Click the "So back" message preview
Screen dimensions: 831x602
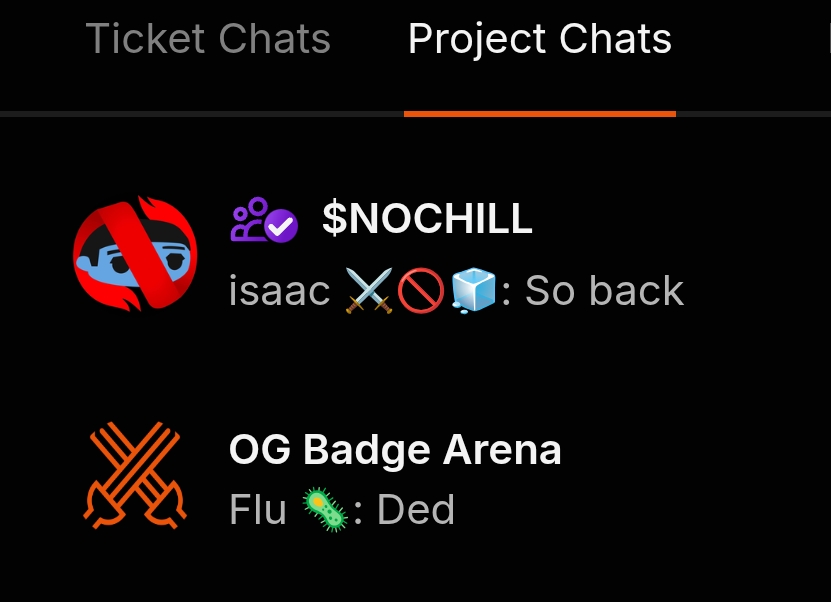coord(604,291)
